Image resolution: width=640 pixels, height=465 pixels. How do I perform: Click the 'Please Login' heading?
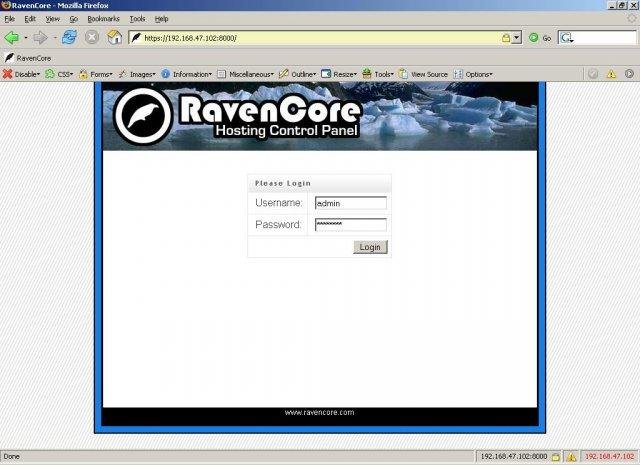coord(283,183)
